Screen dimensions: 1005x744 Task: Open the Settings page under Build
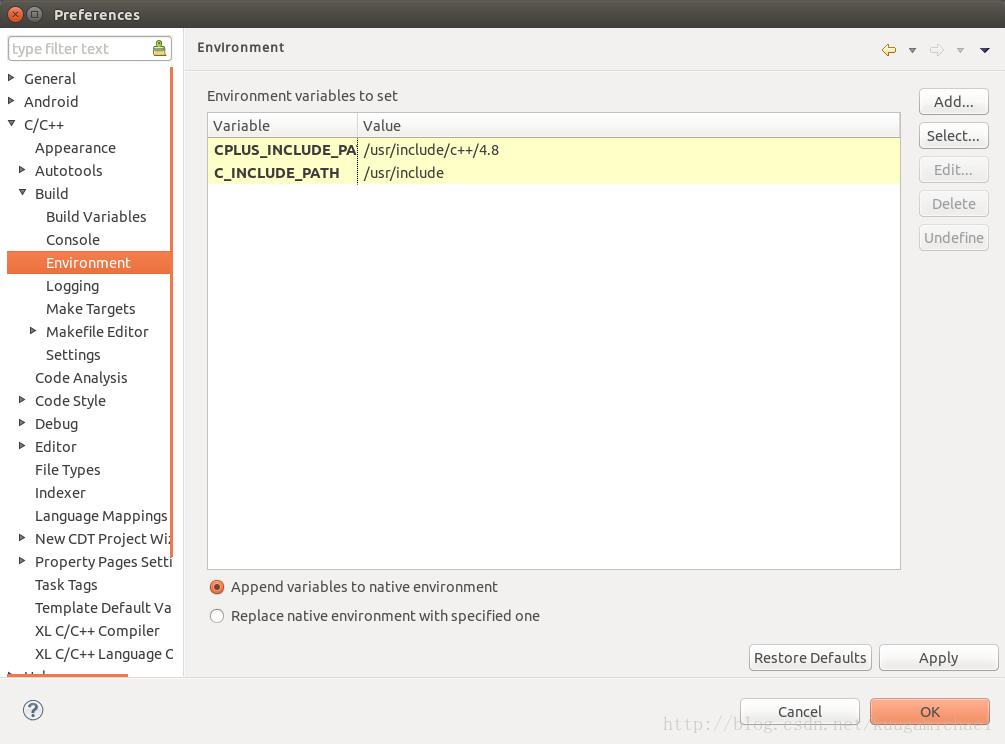coord(73,355)
